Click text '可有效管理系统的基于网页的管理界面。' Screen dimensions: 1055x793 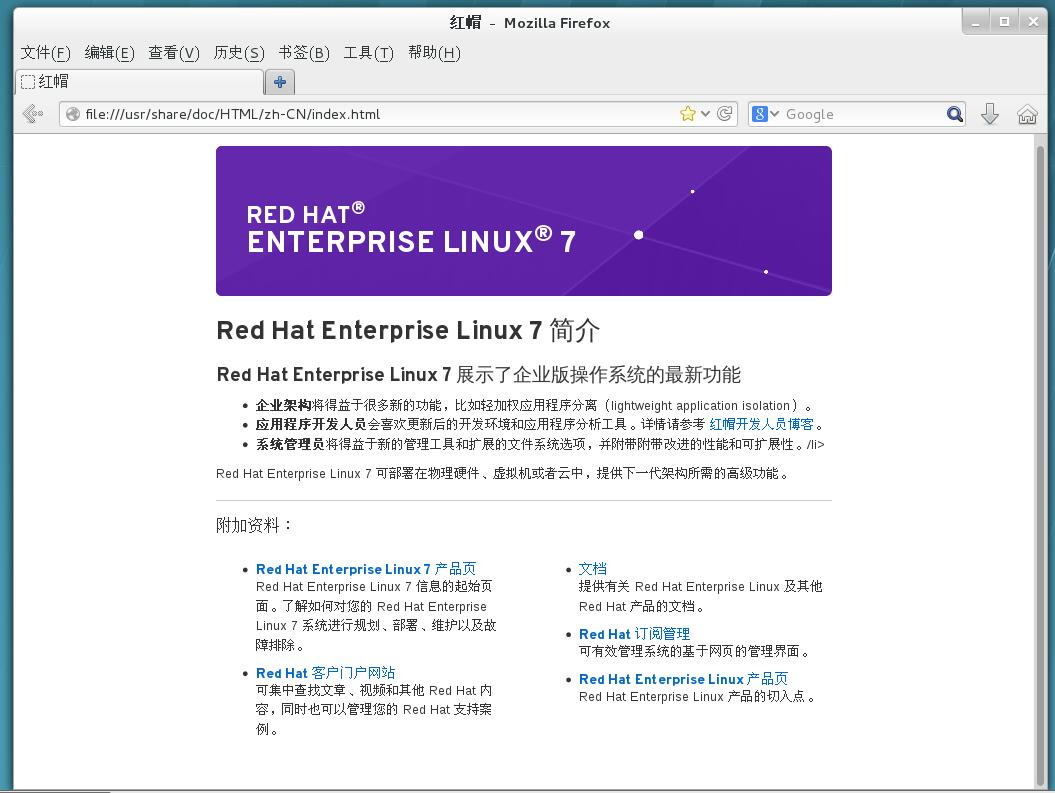pyautogui.click(x=695, y=652)
